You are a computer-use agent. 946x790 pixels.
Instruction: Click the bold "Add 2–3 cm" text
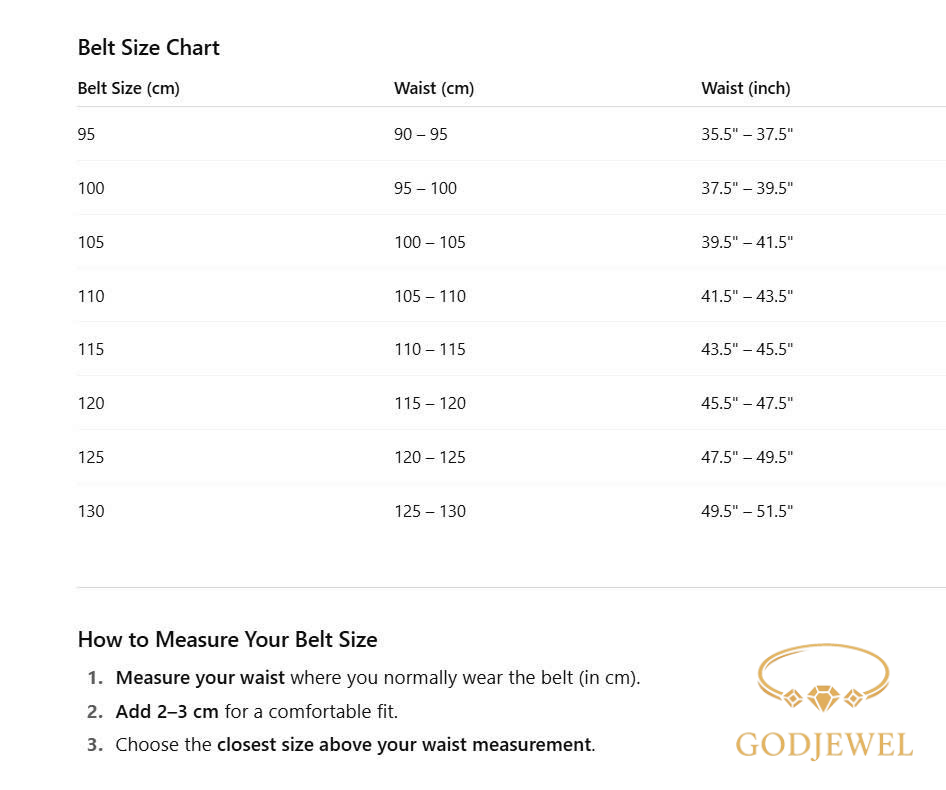click(x=167, y=711)
